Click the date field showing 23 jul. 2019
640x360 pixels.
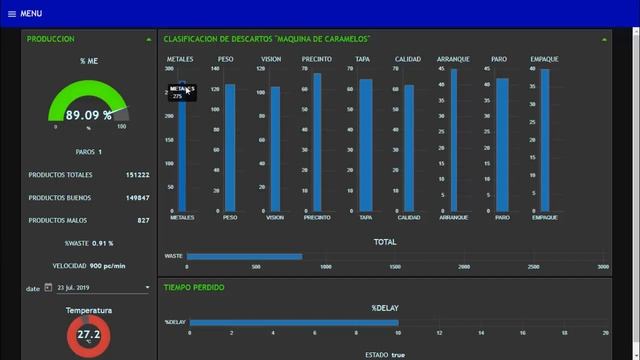coord(103,288)
